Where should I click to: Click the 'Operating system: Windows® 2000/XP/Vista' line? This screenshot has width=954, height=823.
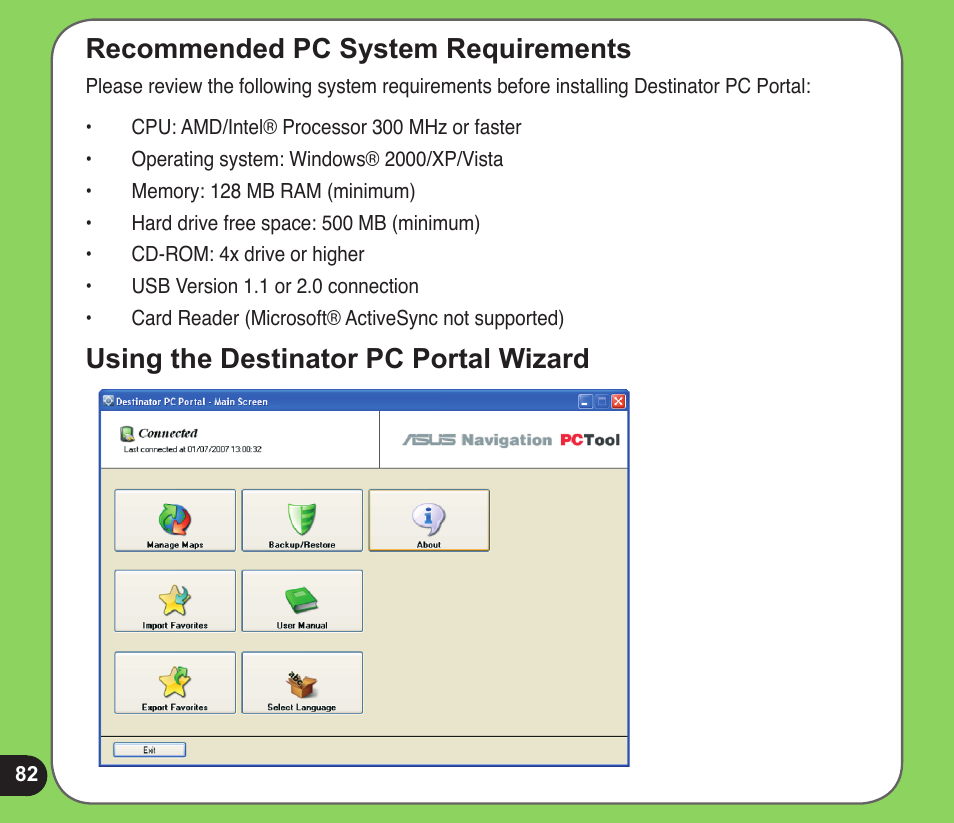pyautogui.click(x=317, y=159)
